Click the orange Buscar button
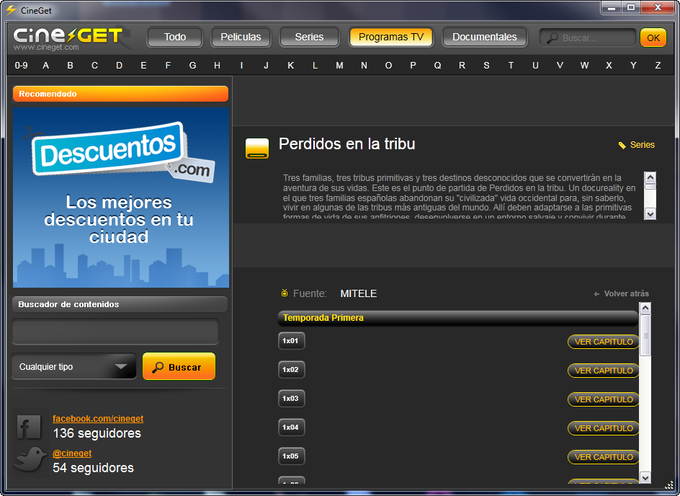The width and height of the screenshot is (680, 496). 179,367
